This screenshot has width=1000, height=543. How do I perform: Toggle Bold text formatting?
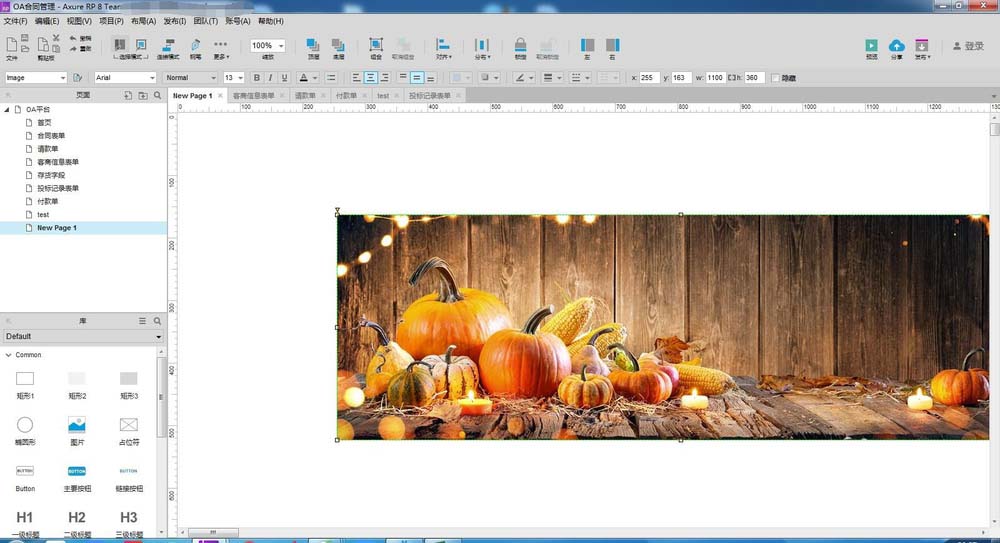[x=256, y=78]
